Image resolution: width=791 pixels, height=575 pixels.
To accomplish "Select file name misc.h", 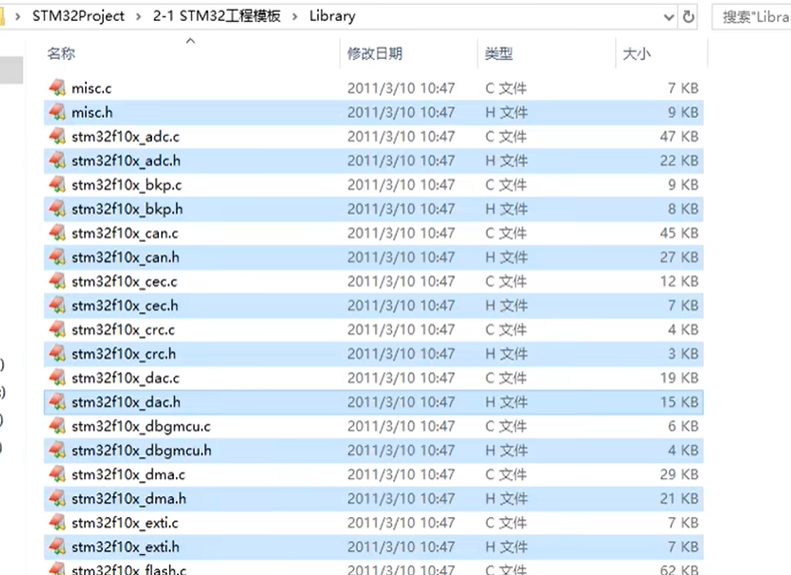I will [92, 112].
